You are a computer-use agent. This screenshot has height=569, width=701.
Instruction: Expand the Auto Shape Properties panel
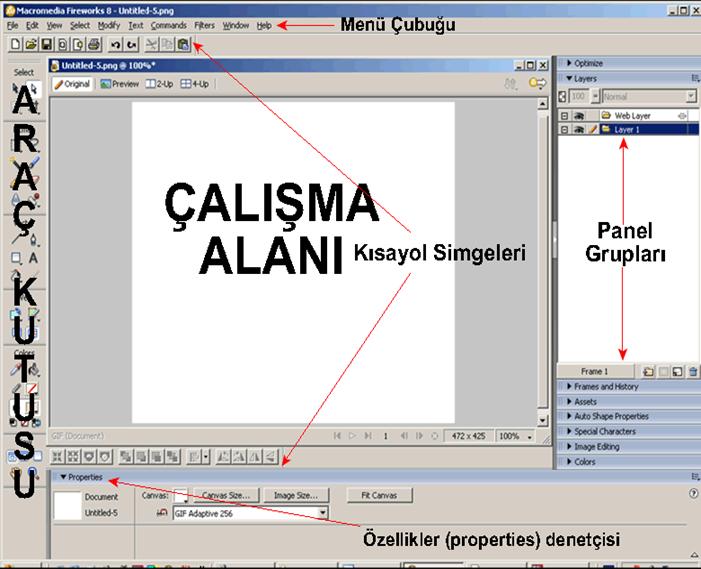click(569, 416)
